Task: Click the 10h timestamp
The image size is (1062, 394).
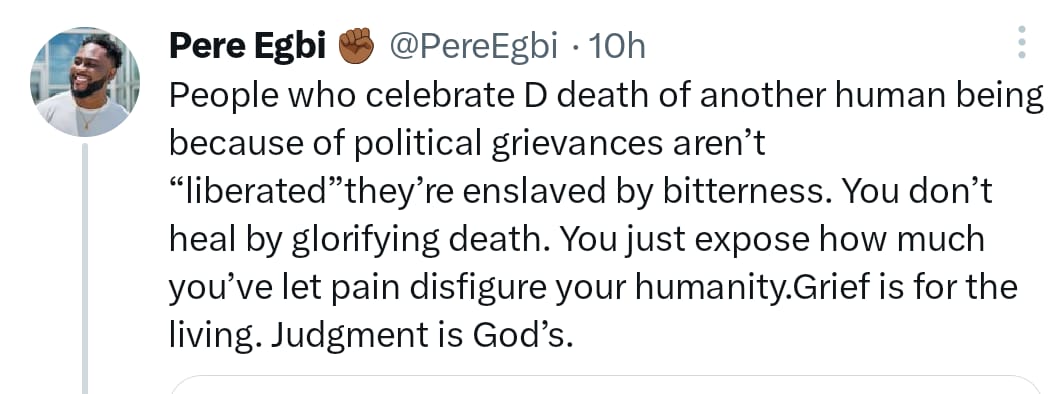Action: click(x=616, y=47)
